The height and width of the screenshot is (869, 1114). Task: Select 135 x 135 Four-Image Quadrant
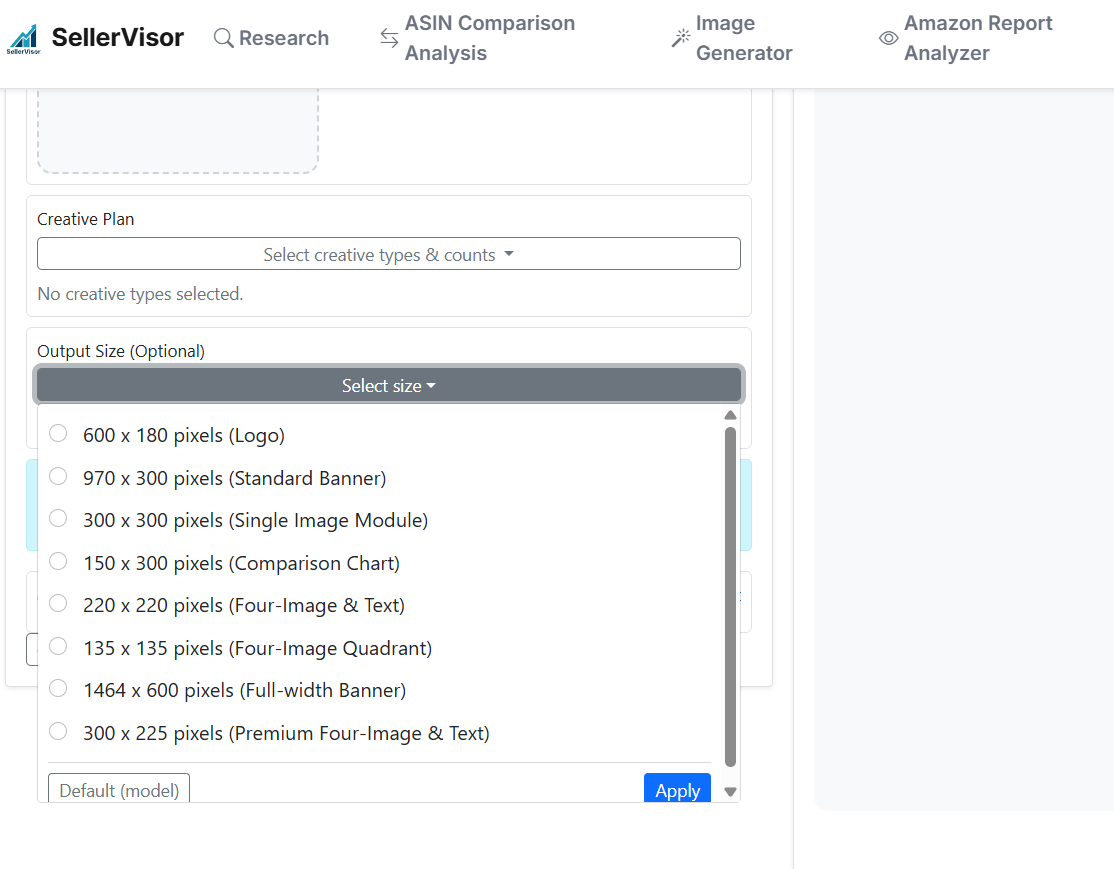point(58,646)
